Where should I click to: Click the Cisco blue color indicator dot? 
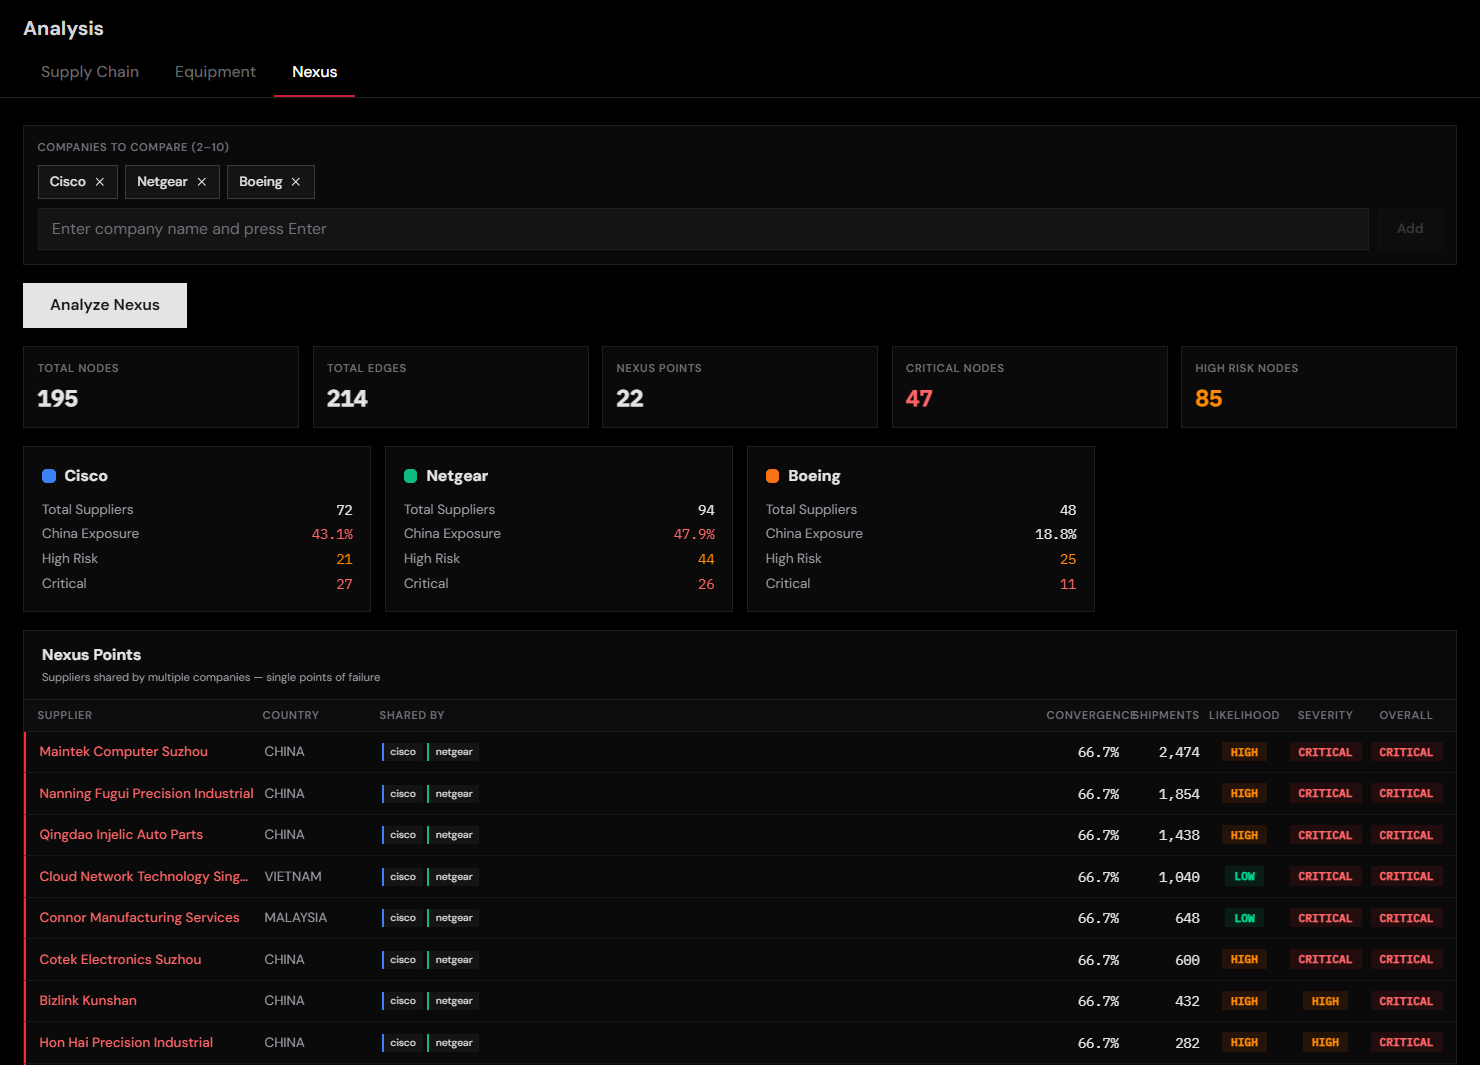click(x=50, y=475)
